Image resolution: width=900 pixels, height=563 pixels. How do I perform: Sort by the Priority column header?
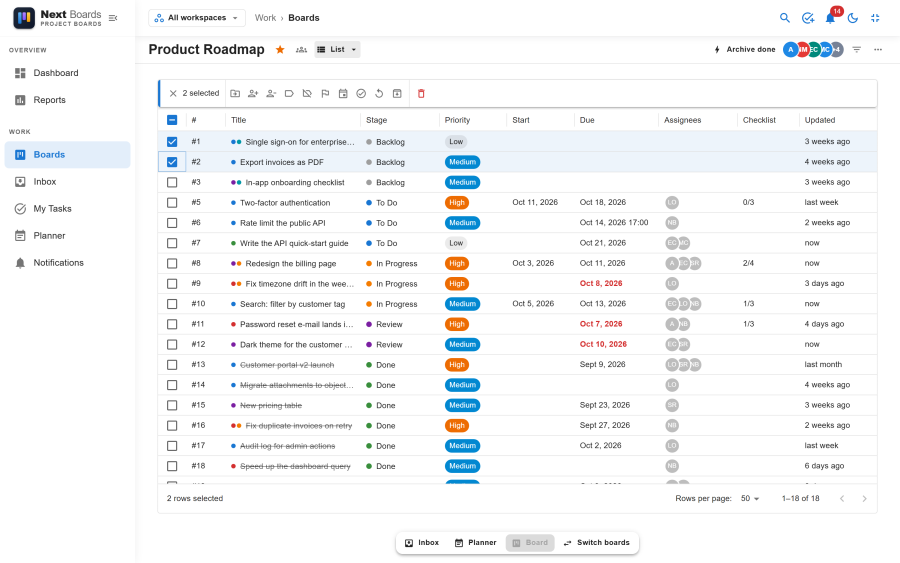coord(457,120)
